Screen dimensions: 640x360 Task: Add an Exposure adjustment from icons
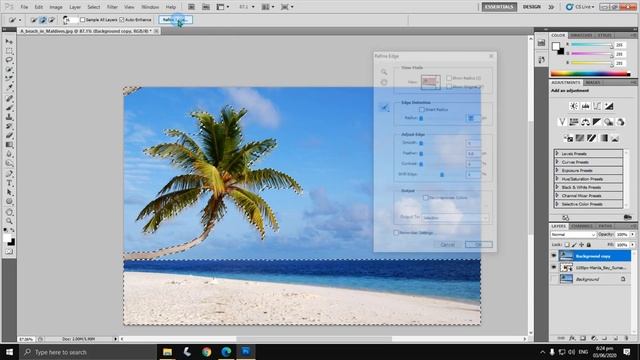point(609,106)
